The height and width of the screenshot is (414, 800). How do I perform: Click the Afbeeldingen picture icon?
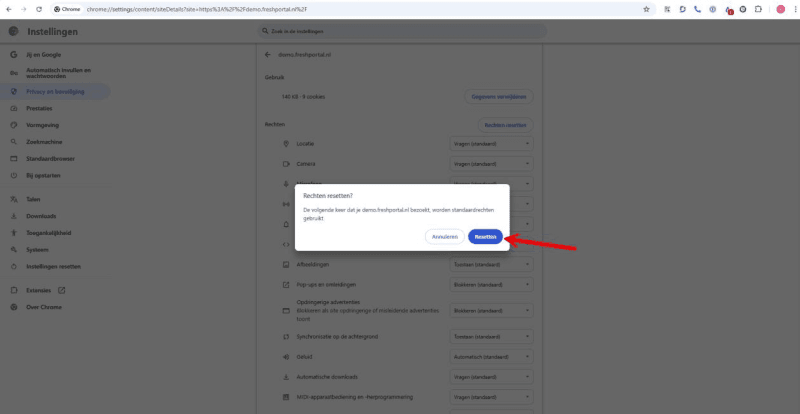click(x=286, y=264)
